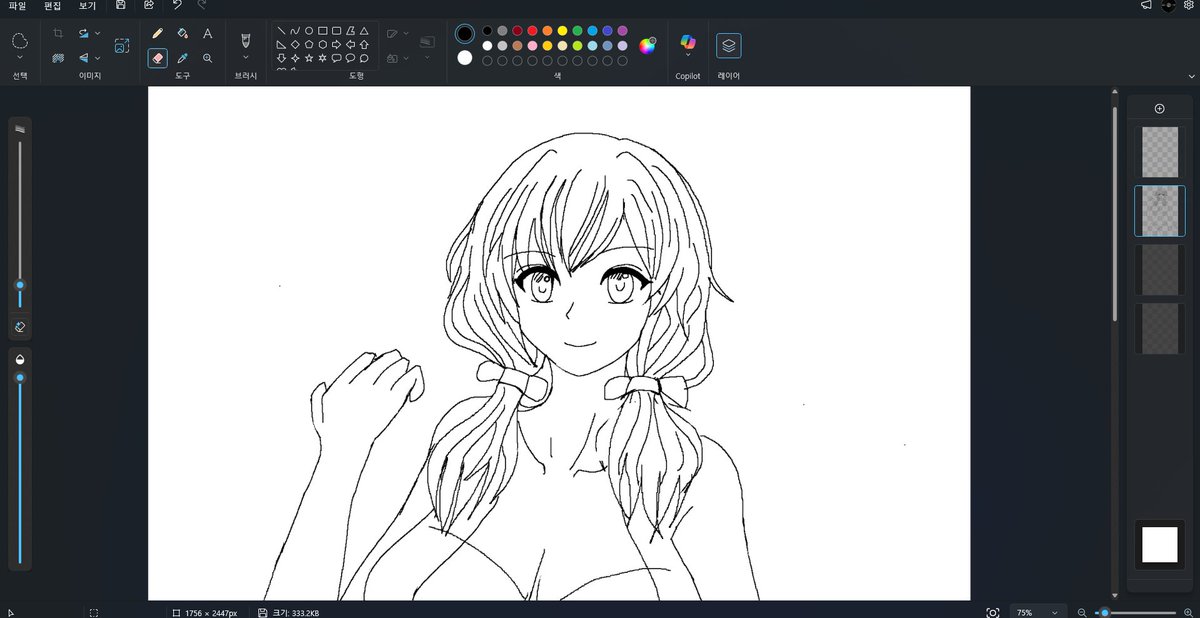Screen dimensions: 1200x618
Task: Click the fit-to-window icon in status bar
Action: [x=992, y=612]
